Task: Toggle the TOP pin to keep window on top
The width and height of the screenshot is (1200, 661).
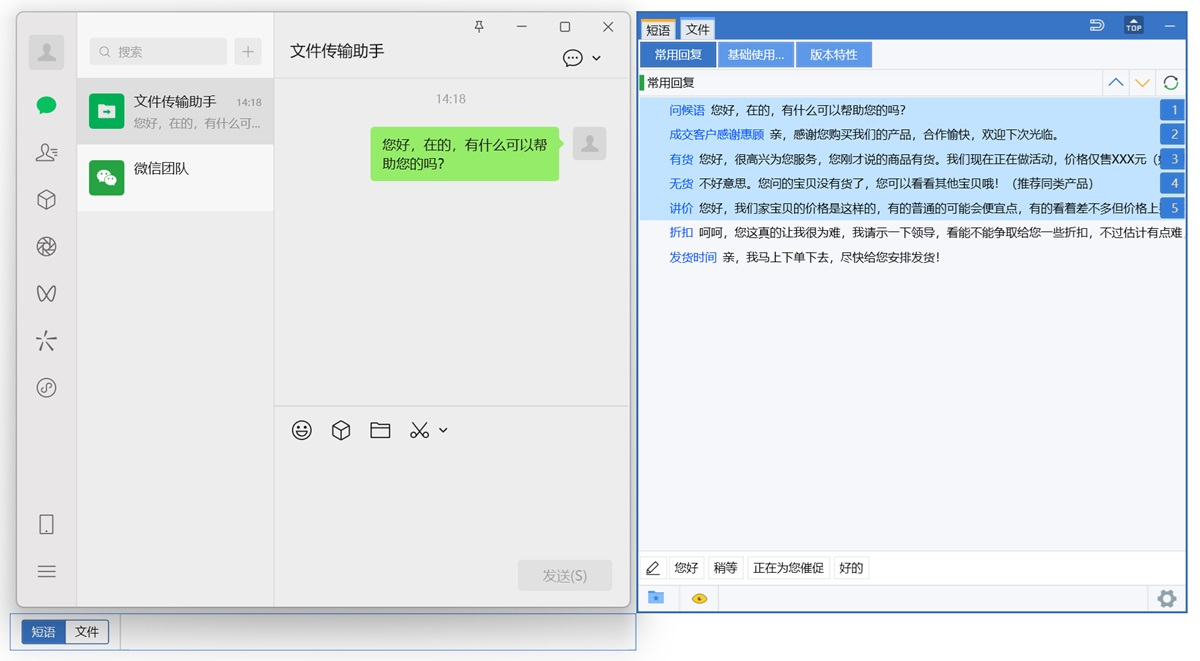Action: click(x=1133, y=26)
